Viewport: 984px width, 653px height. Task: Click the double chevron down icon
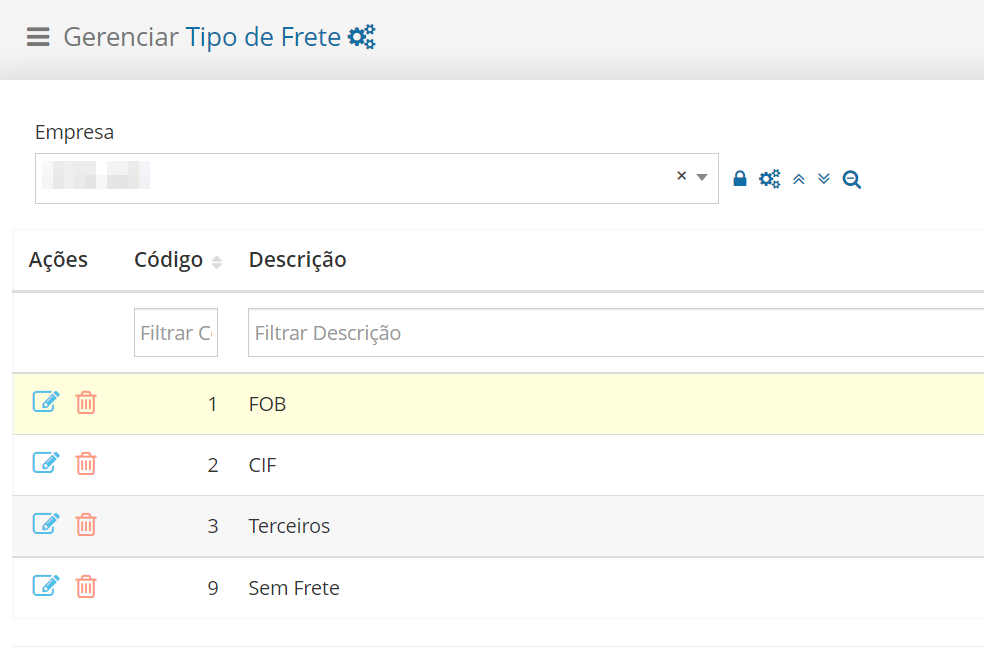click(824, 179)
